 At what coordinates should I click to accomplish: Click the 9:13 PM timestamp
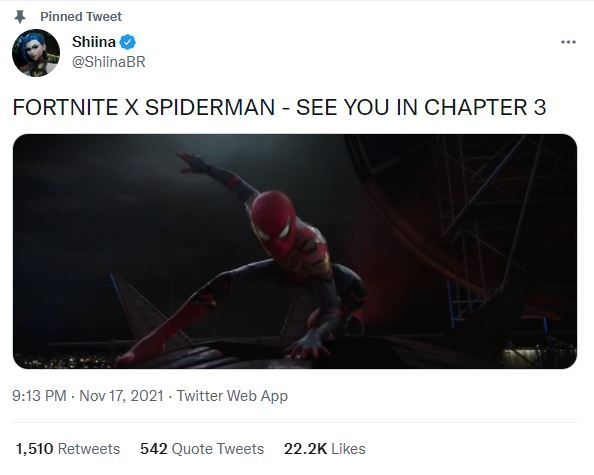point(39,396)
